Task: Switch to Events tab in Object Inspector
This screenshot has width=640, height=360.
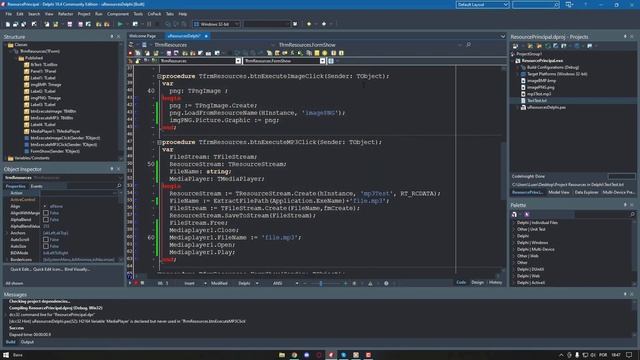Action: click(x=36, y=186)
